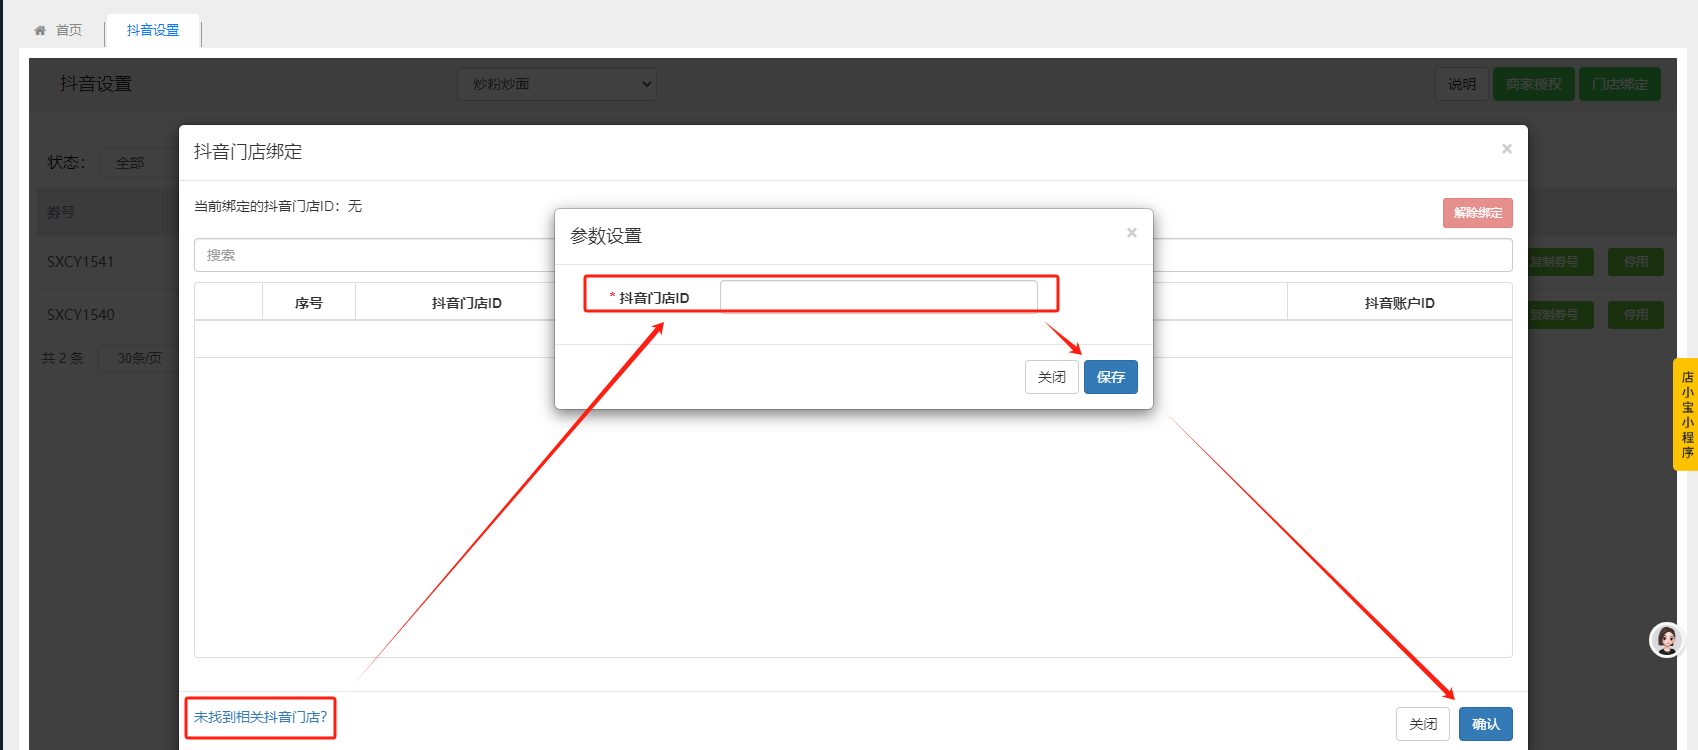Viewport: 1698px width, 750px height.
Task: Click the blue 保存 button
Action: pyautogui.click(x=1111, y=377)
